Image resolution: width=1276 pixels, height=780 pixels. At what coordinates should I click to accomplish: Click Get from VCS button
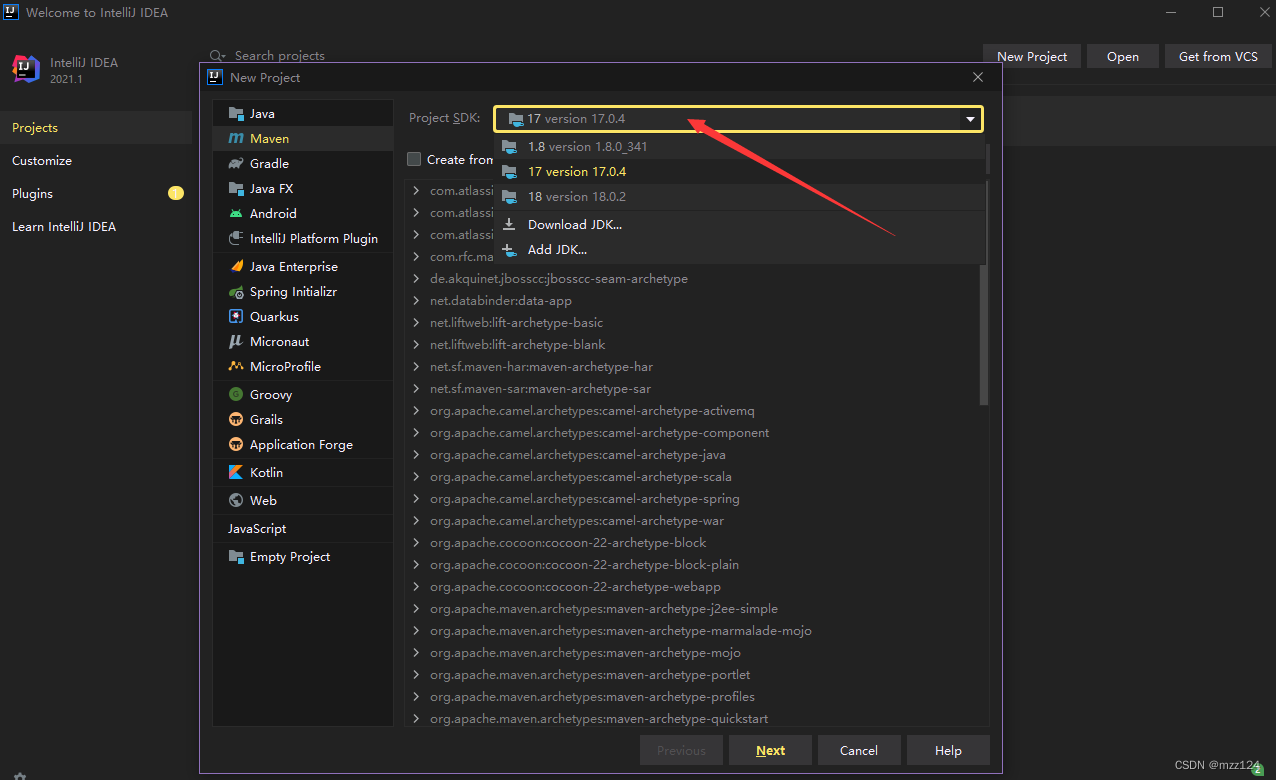[x=1218, y=56]
